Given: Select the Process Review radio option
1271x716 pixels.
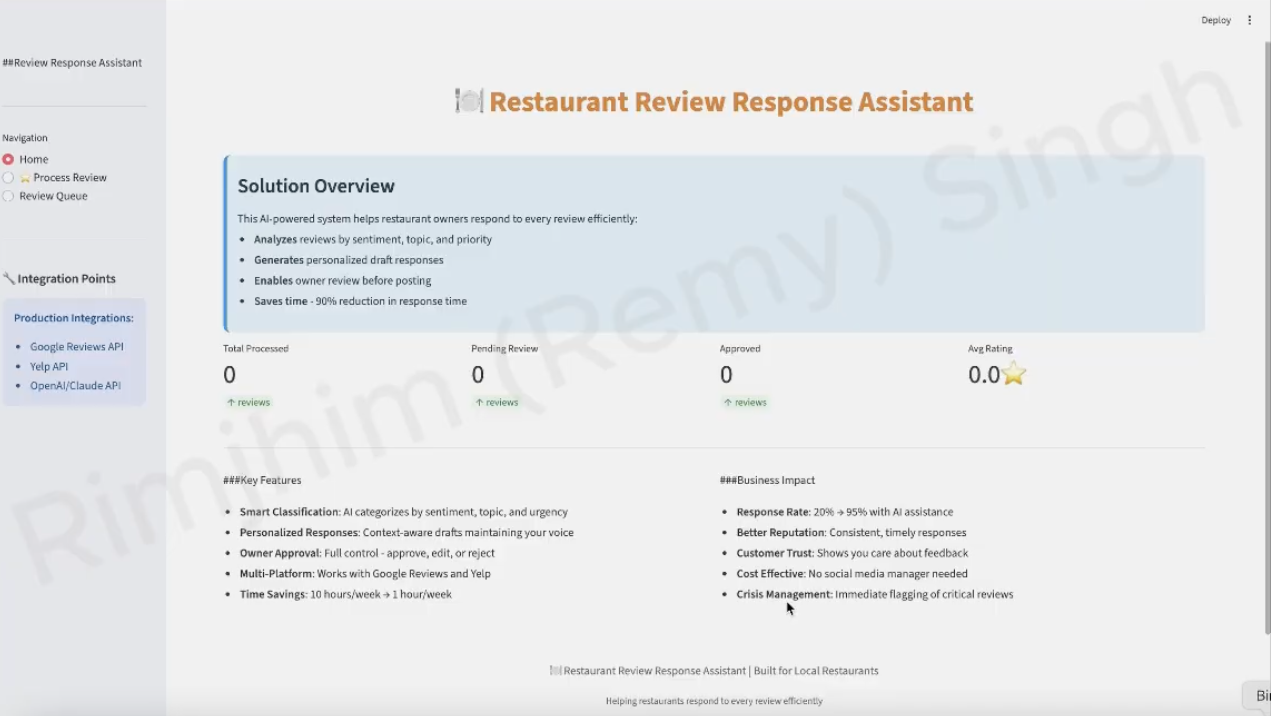Looking at the screenshot, I should 8,178.
